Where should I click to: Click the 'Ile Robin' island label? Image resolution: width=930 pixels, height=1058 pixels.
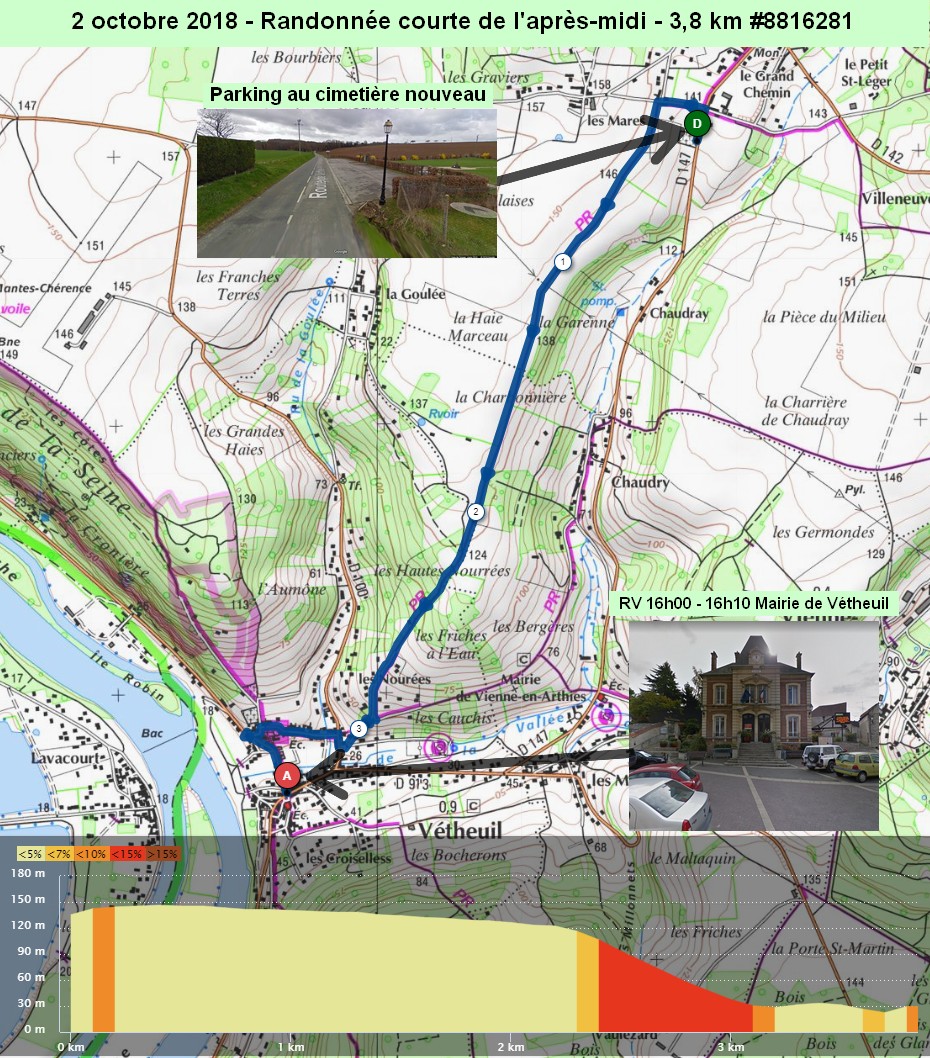[128, 677]
